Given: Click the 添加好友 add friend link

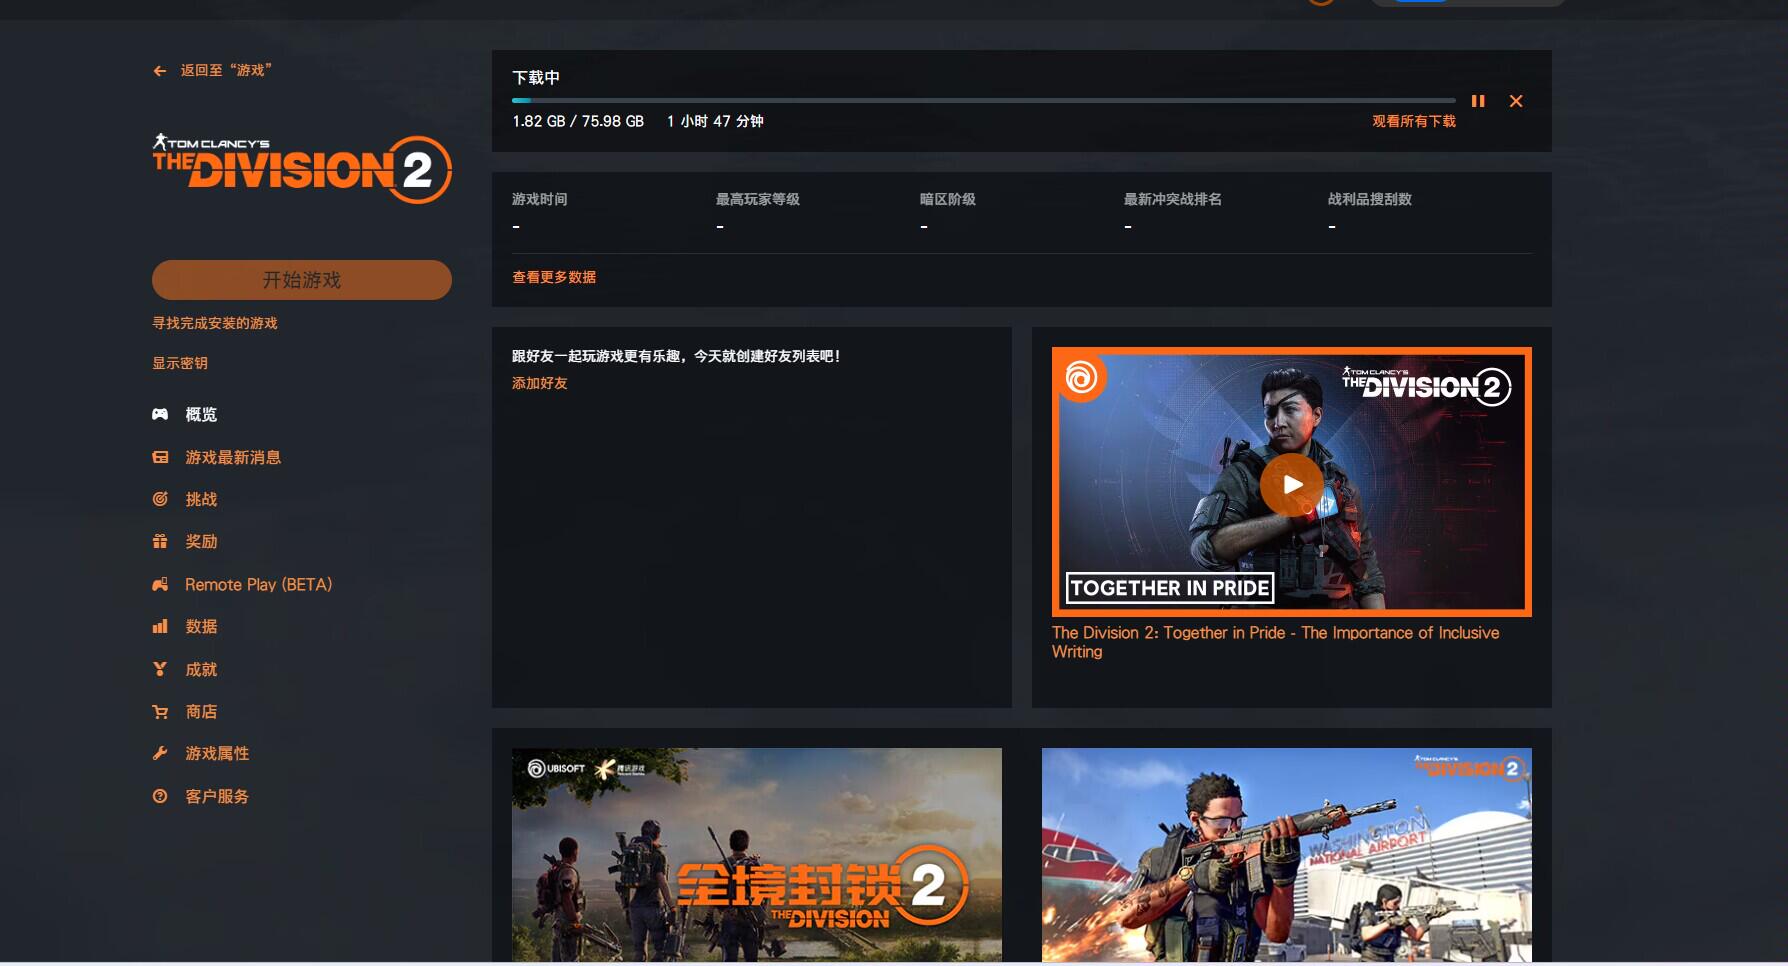Looking at the screenshot, I should (539, 383).
